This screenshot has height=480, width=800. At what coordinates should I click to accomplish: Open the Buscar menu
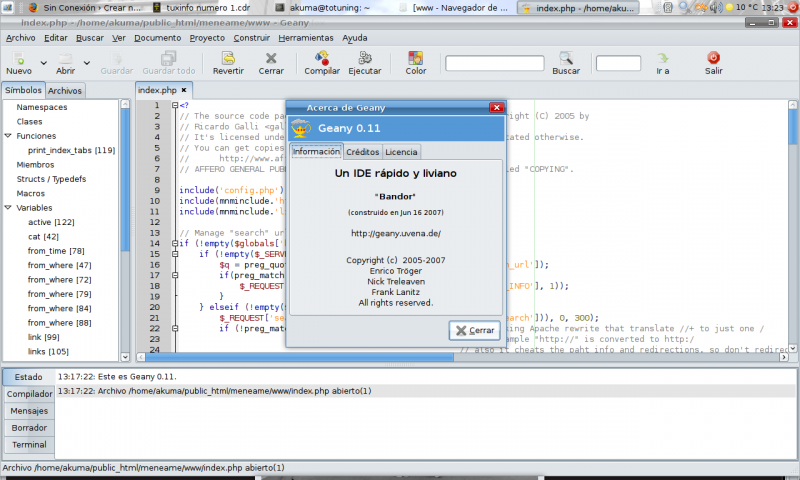click(x=90, y=38)
